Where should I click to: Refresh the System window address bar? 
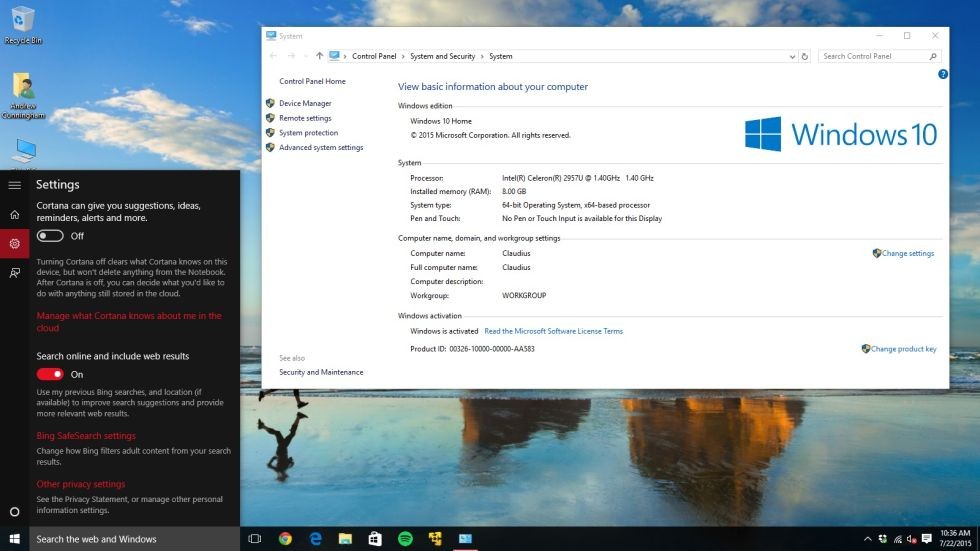click(805, 56)
